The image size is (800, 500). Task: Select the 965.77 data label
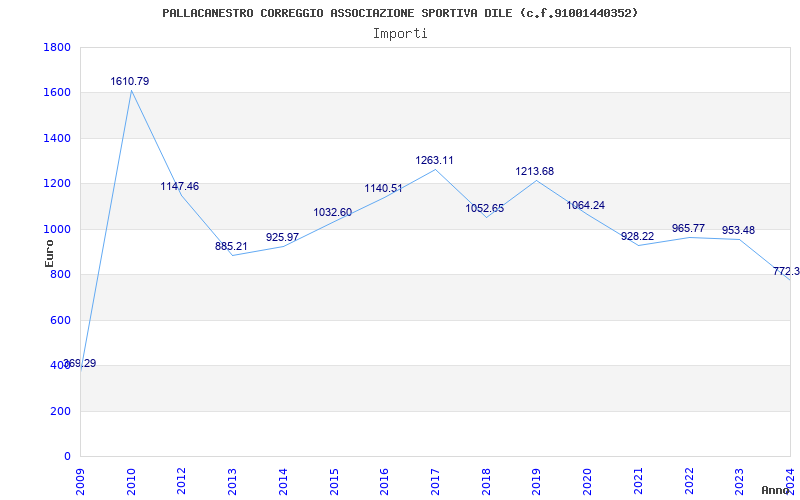[x=688, y=228]
